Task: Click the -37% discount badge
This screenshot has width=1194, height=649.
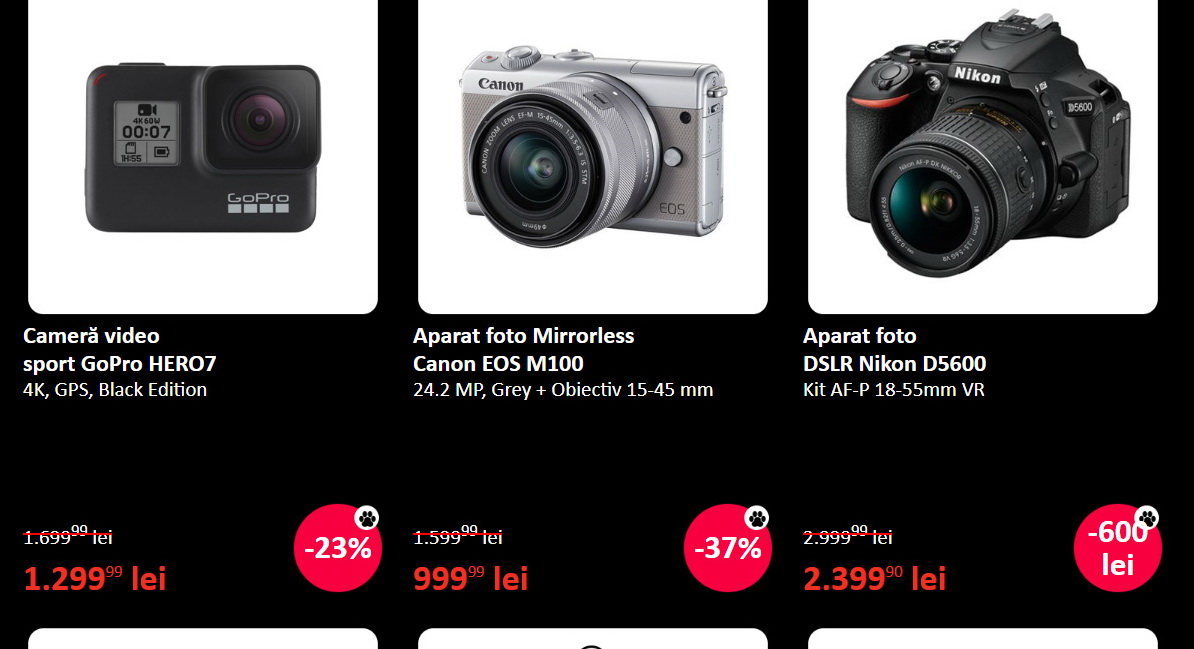Action: pyautogui.click(x=727, y=548)
